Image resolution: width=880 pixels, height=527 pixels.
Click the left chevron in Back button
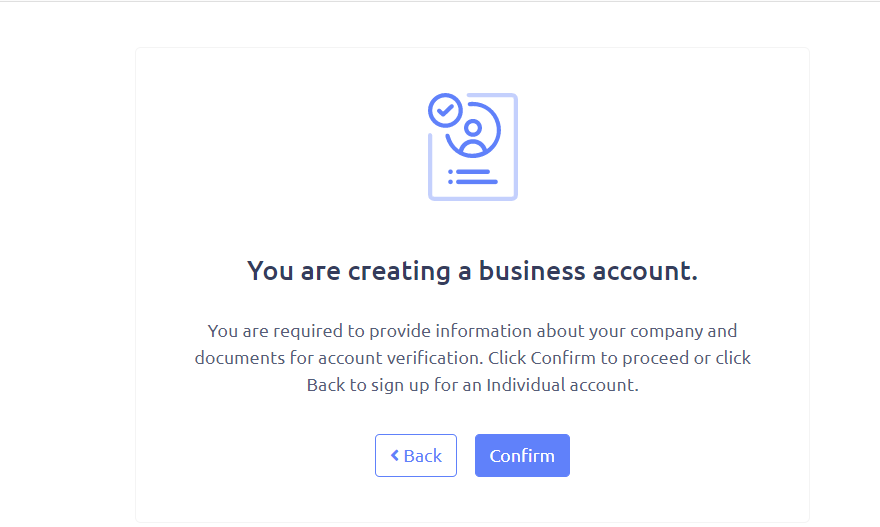coord(395,455)
